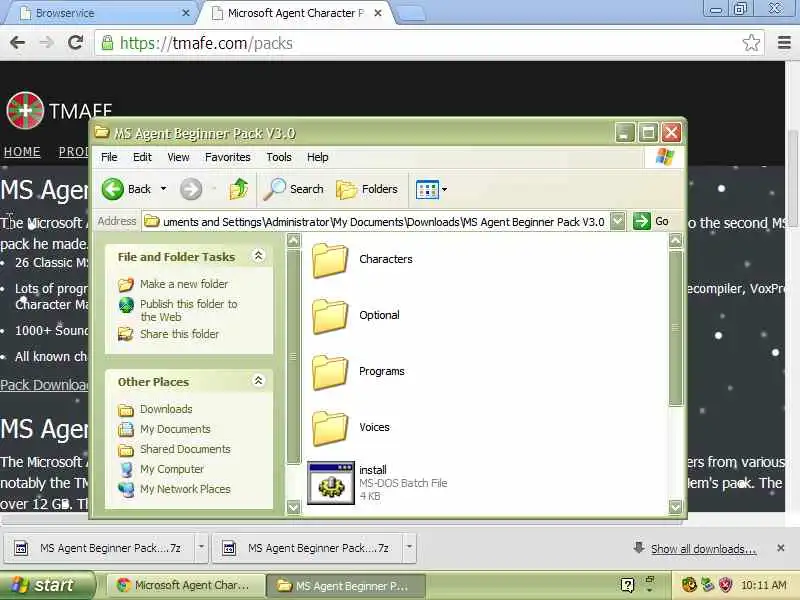Screen dimensions: 800x600
Task: Click the Pack Download link on the page
Action: tap(44, 385)
